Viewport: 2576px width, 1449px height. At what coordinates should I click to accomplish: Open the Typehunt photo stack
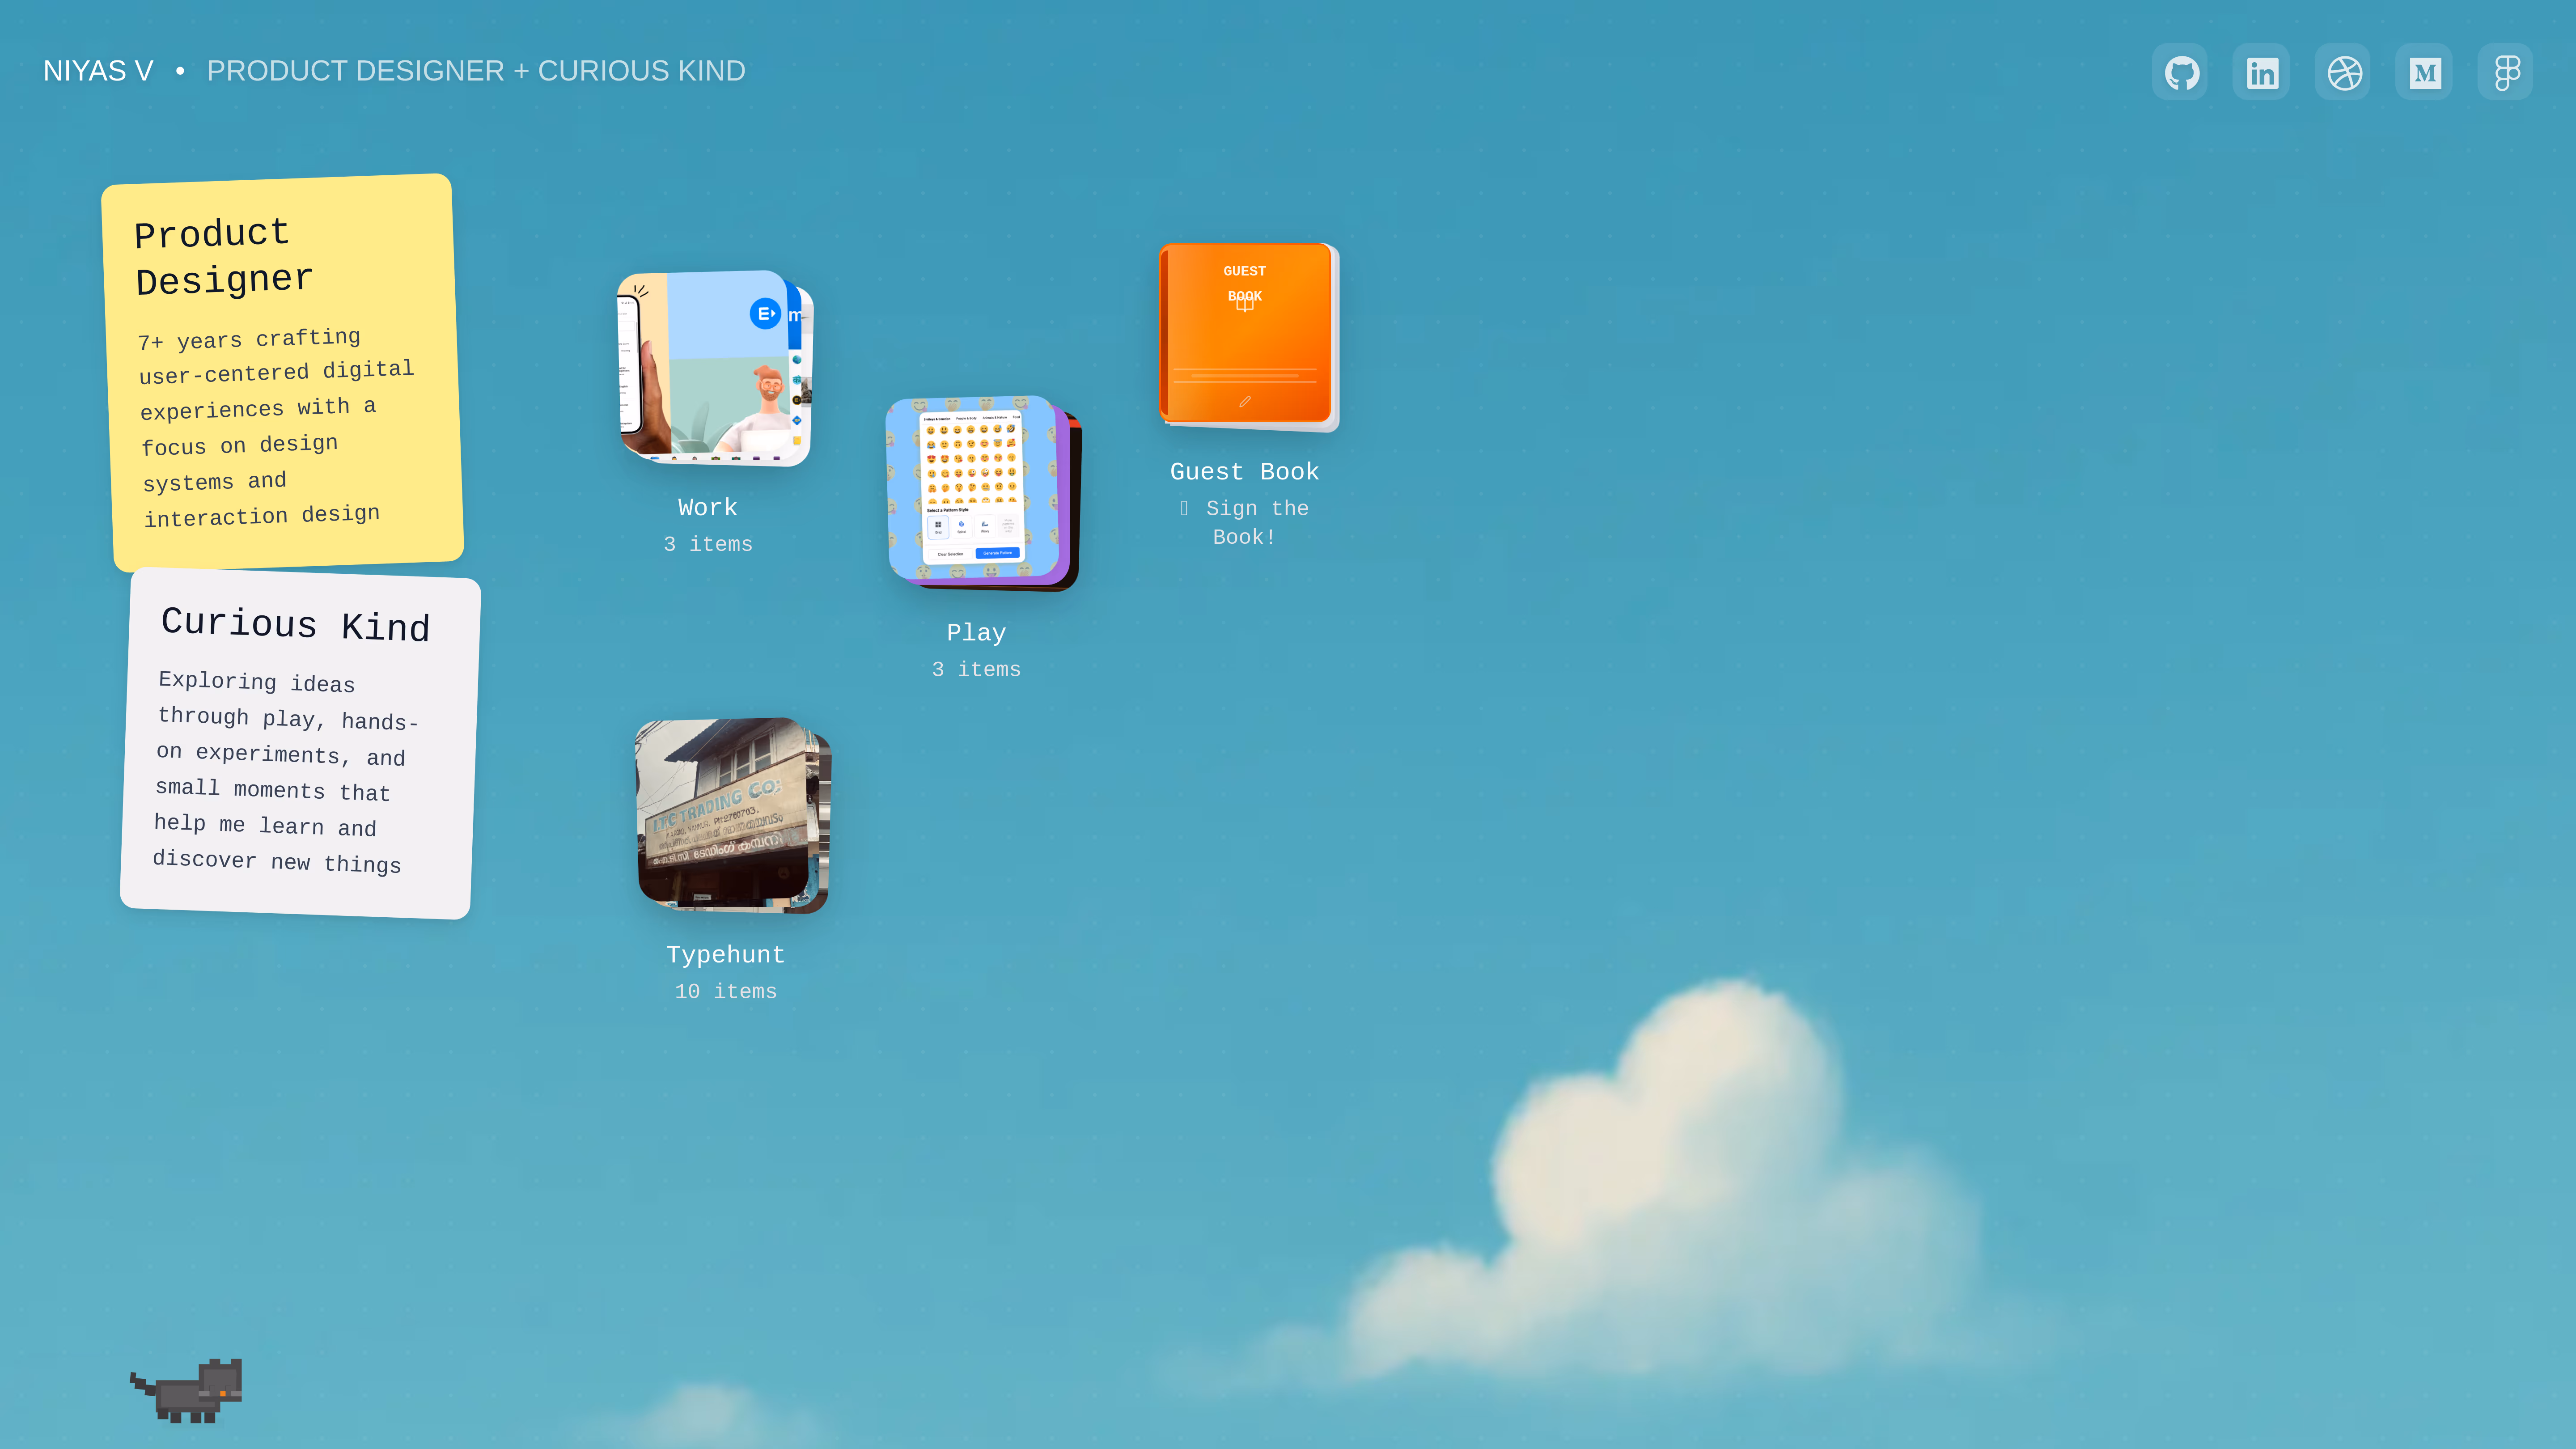coord(733,815)
